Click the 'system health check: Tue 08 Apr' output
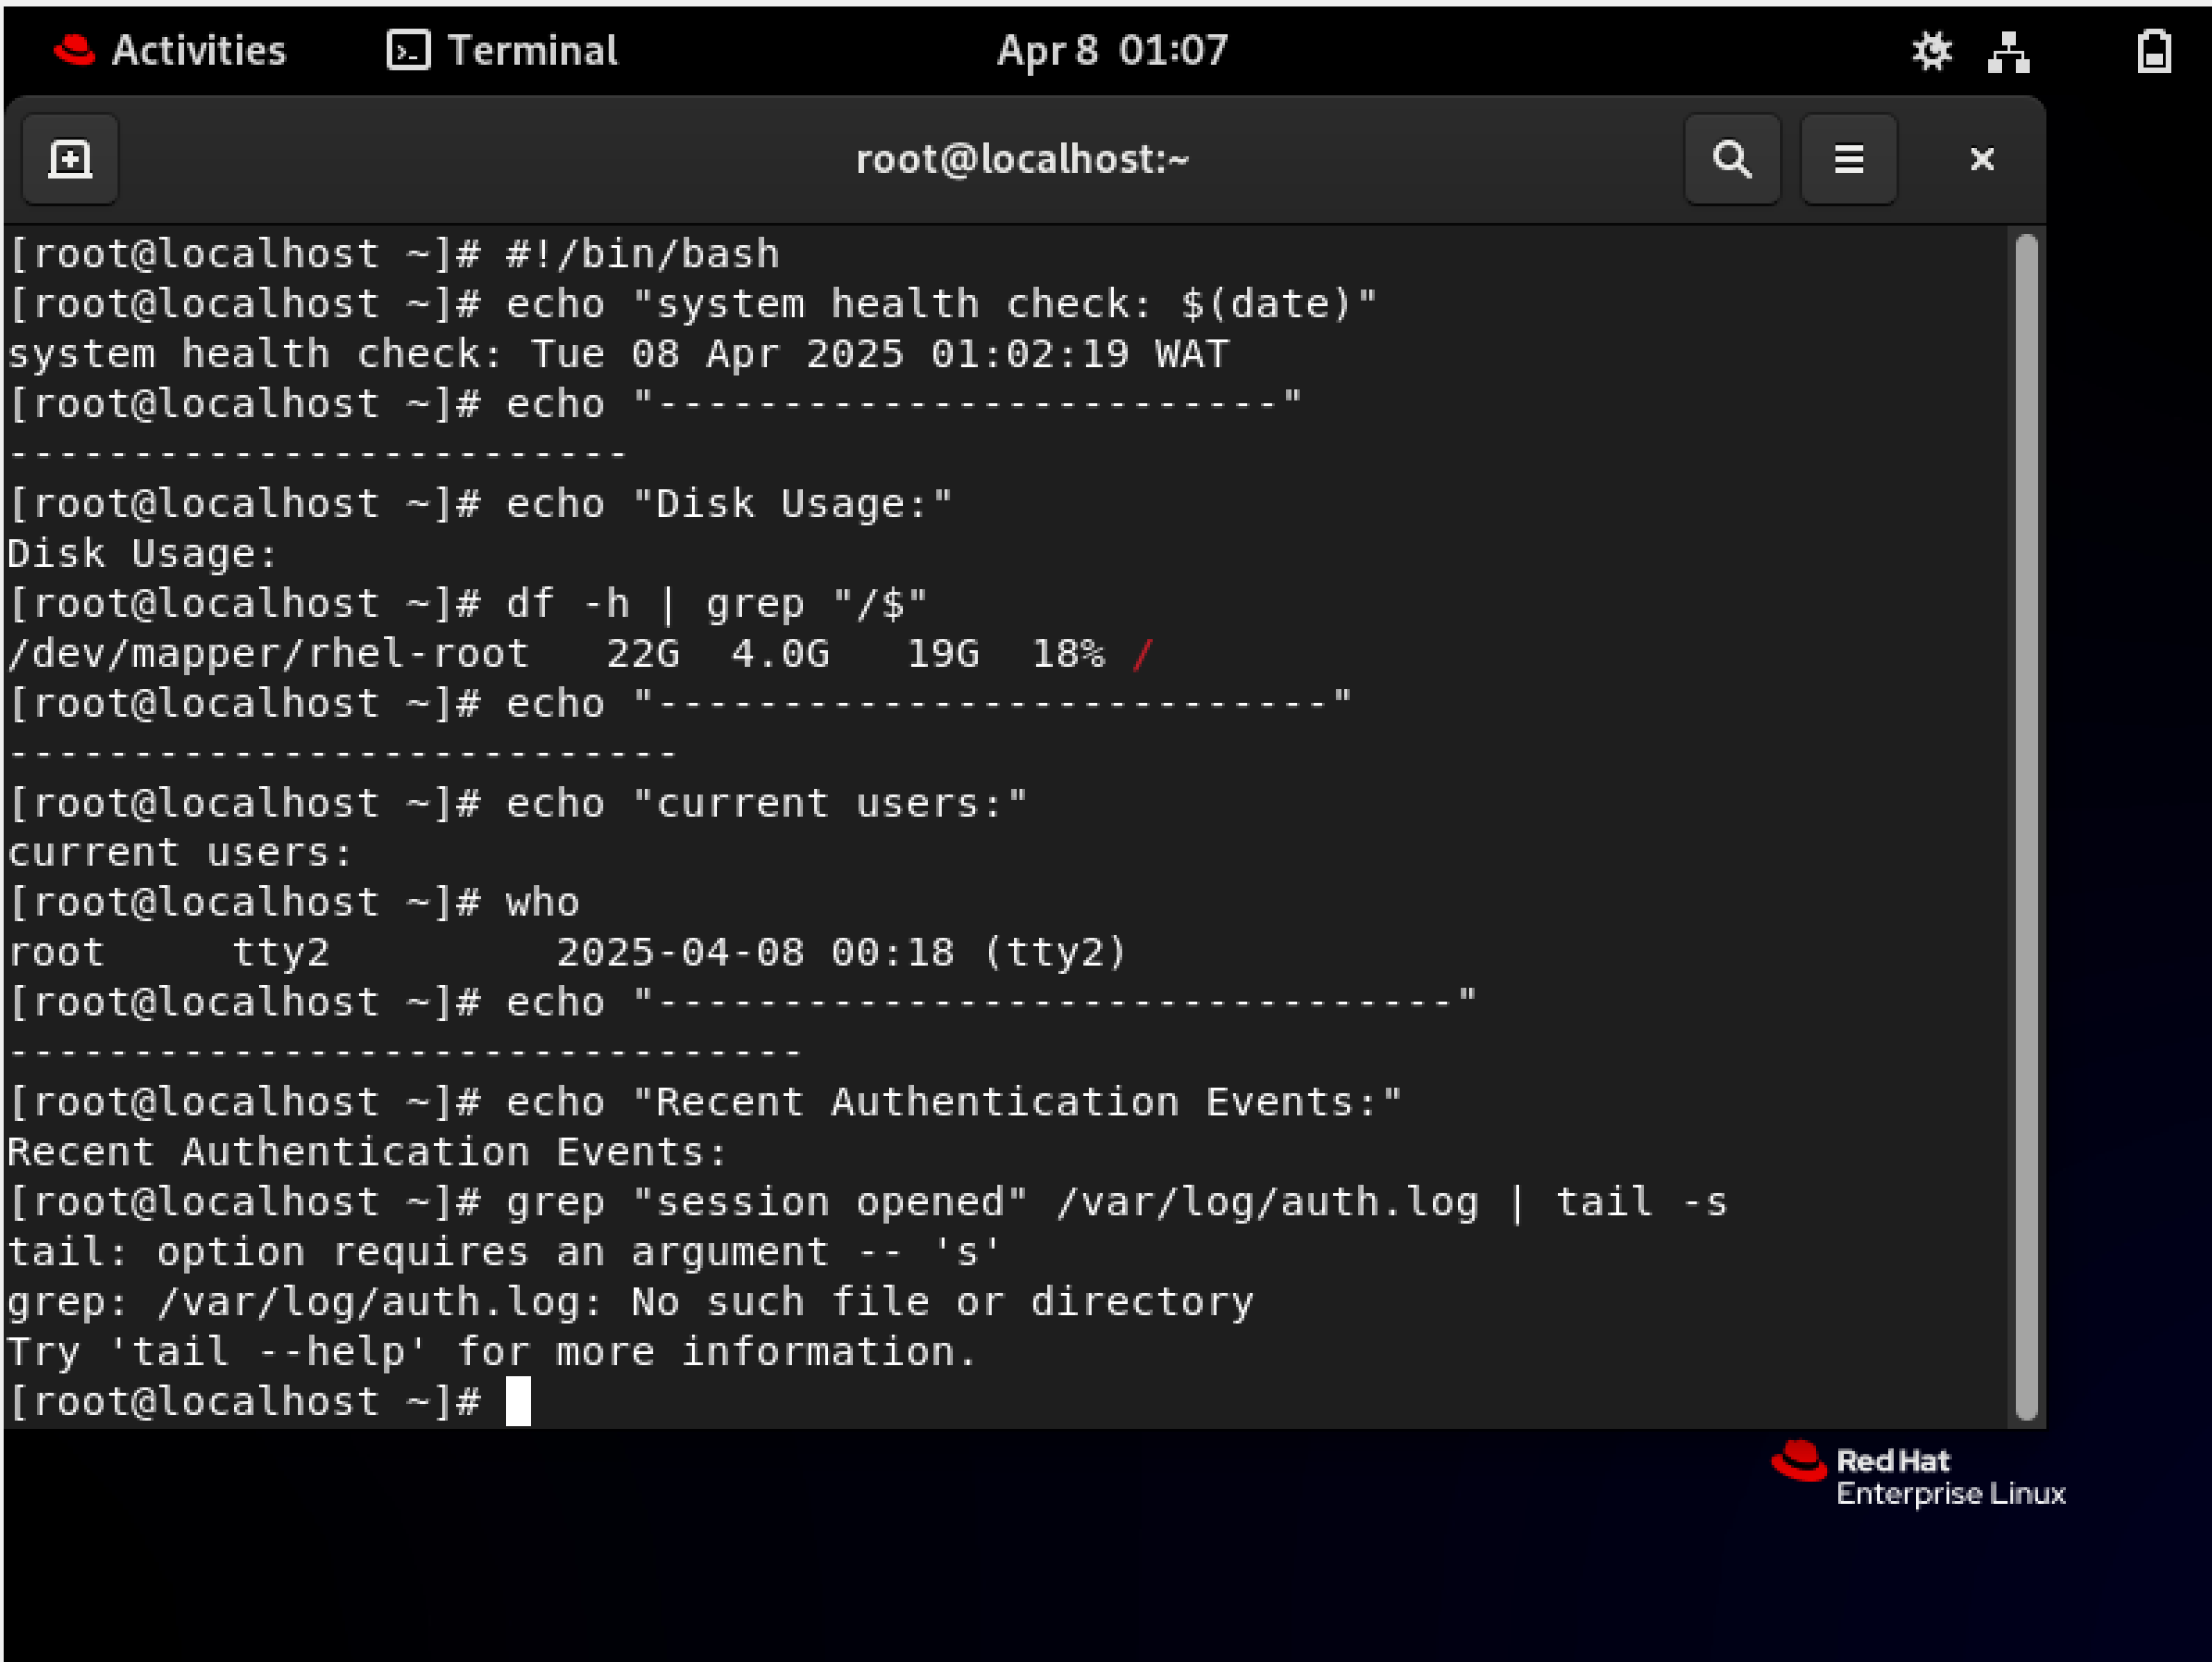This screenshot has width=2212, height=1662. click(618, 354)
